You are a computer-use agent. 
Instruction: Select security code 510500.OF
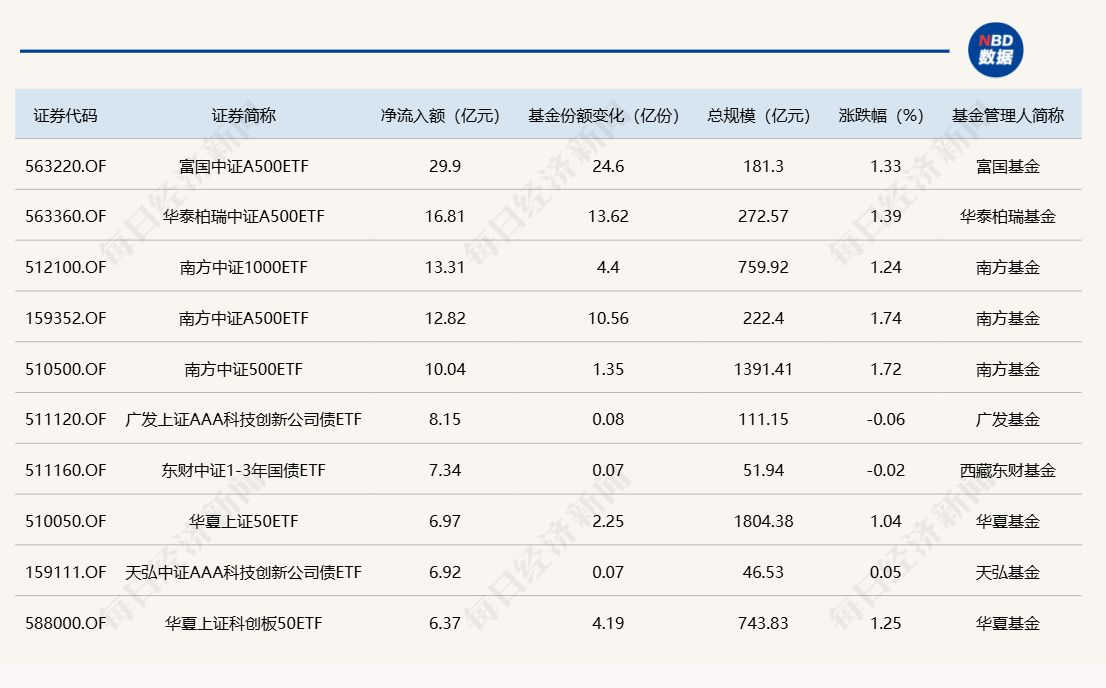click(x=66, y=369)
